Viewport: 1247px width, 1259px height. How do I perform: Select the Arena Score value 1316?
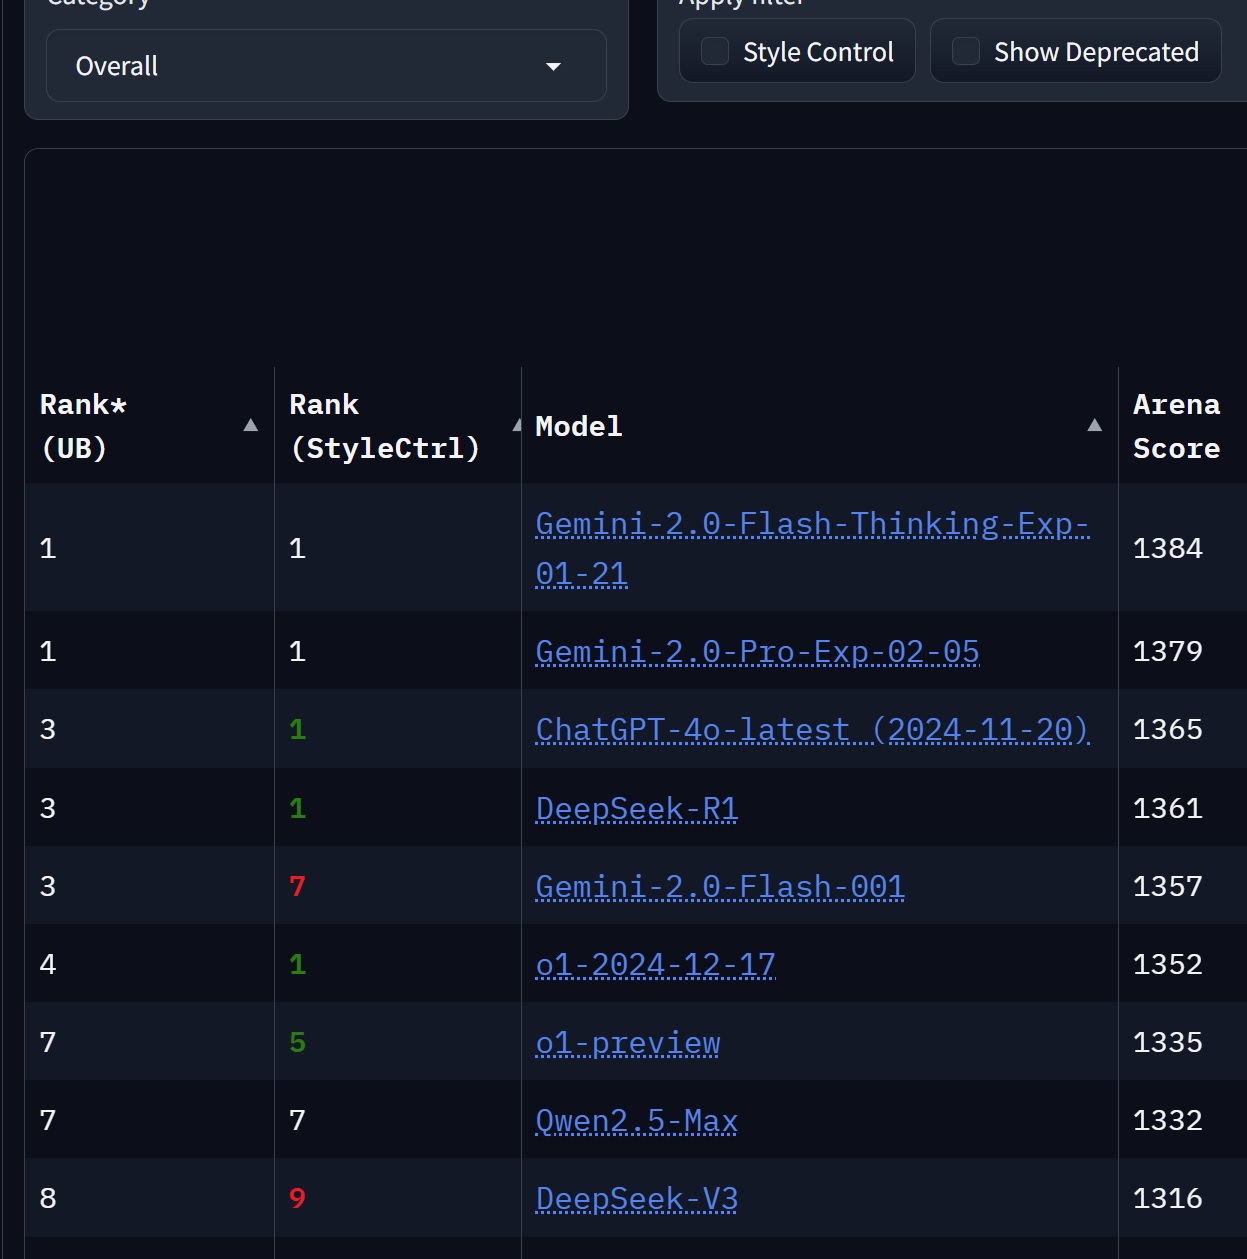click(1167, 1198)
